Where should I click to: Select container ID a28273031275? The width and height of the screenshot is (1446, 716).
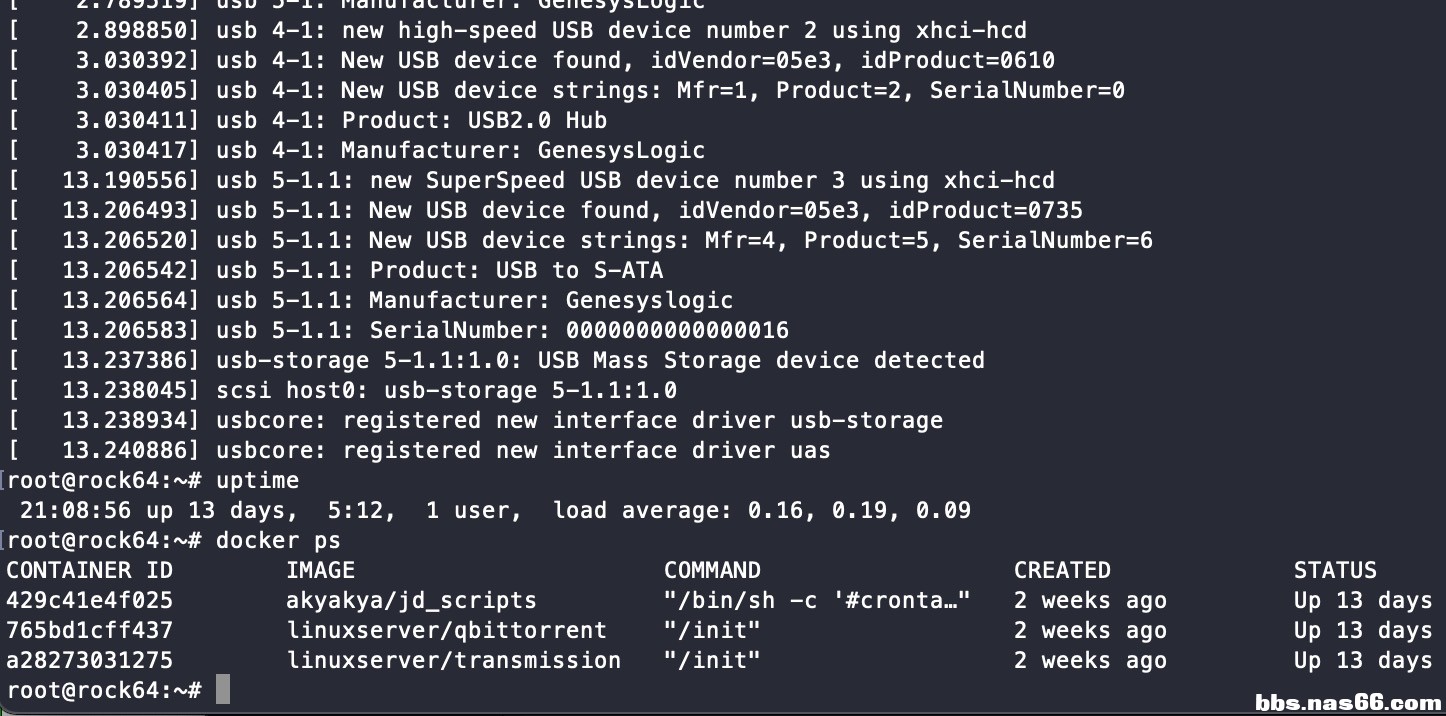point(89,660)
